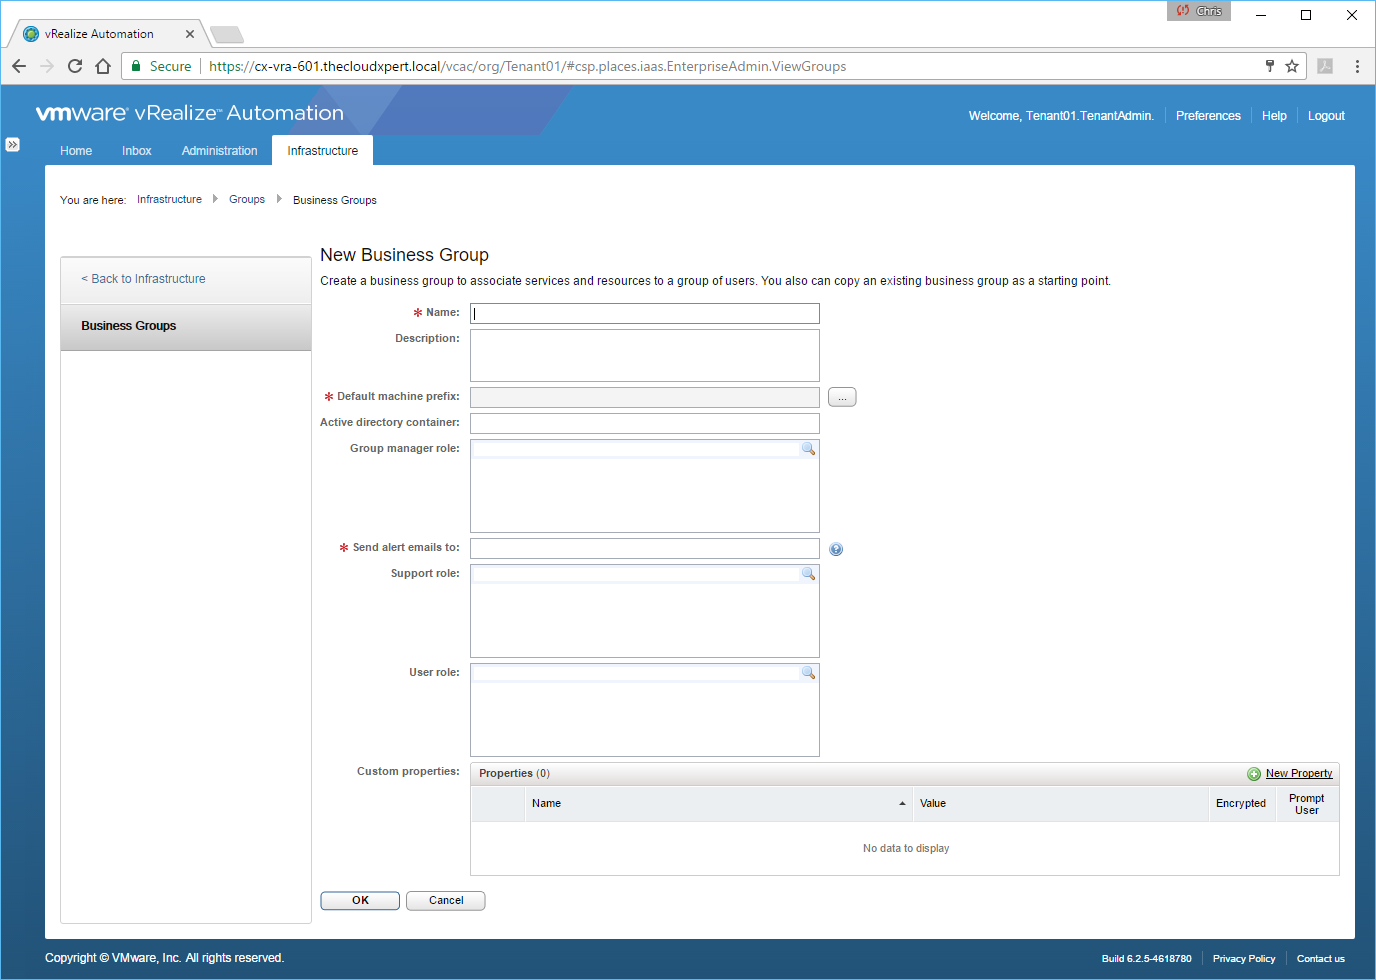This screenshot has height=980, width=1376.
Task: Go Back to Infrastructure
Action: pyautogui.click(x=144, y=279)
